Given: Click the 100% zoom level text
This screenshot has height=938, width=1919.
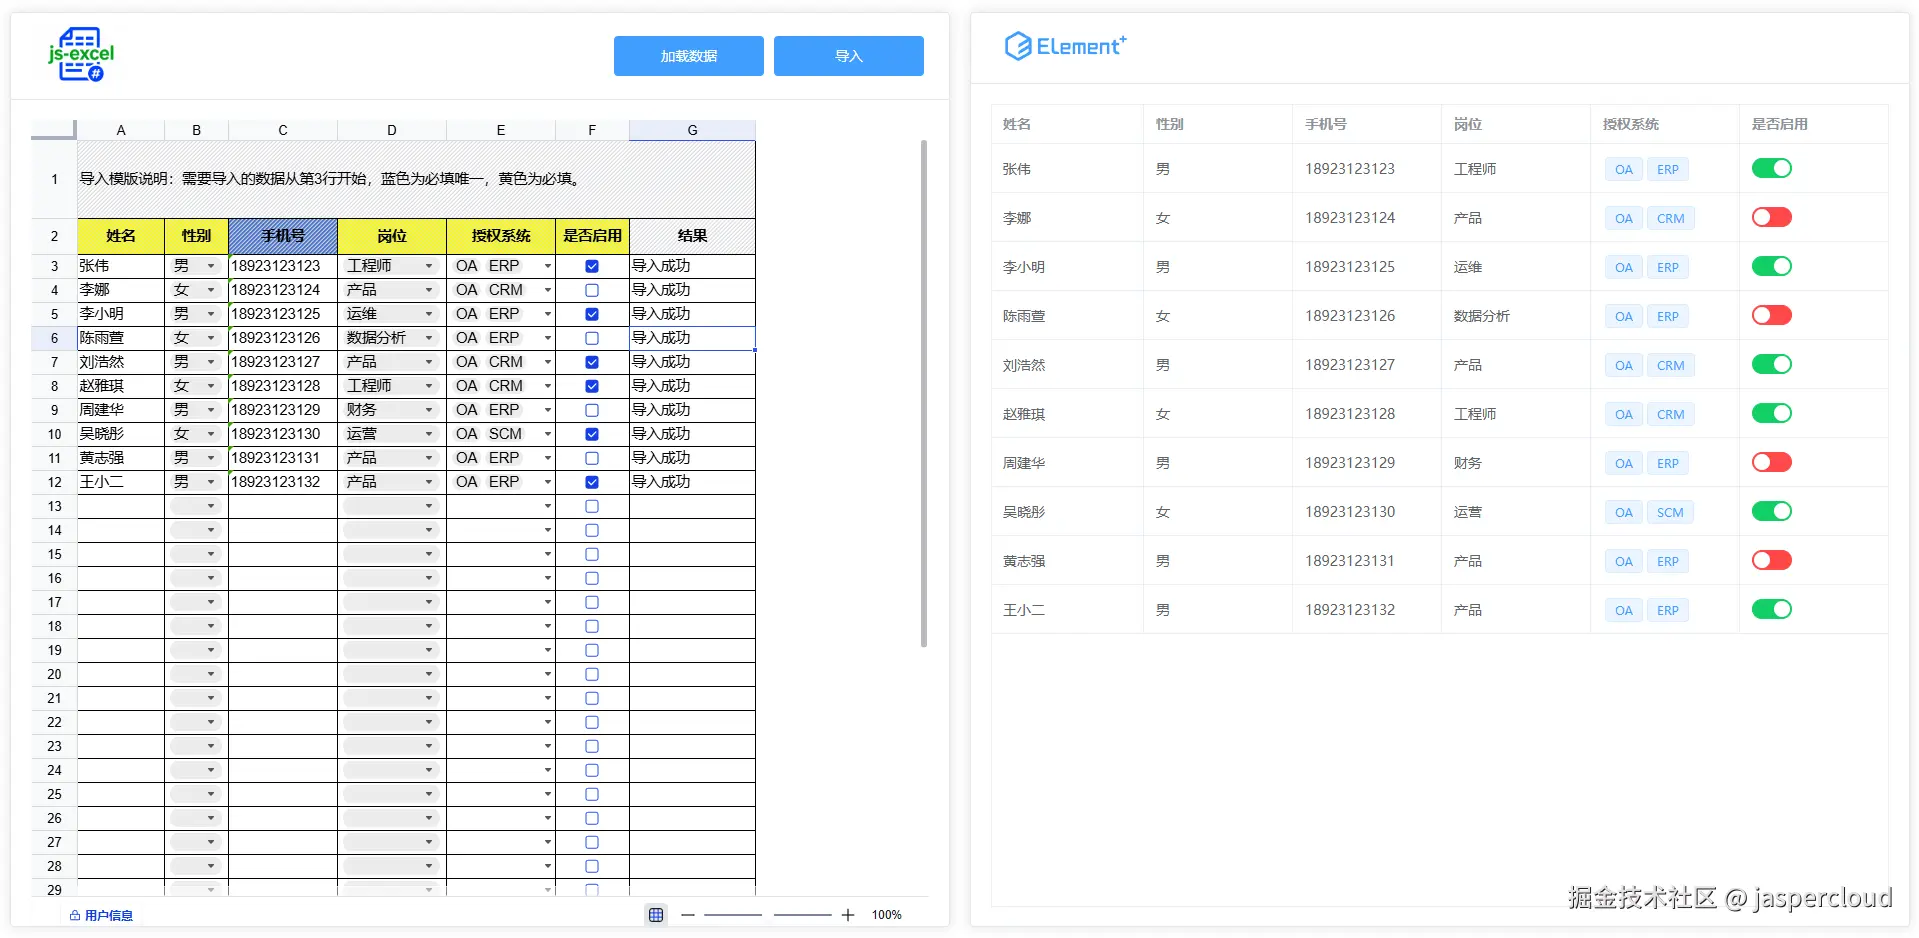Looking at the screenshot, I should tap(887, 915).
